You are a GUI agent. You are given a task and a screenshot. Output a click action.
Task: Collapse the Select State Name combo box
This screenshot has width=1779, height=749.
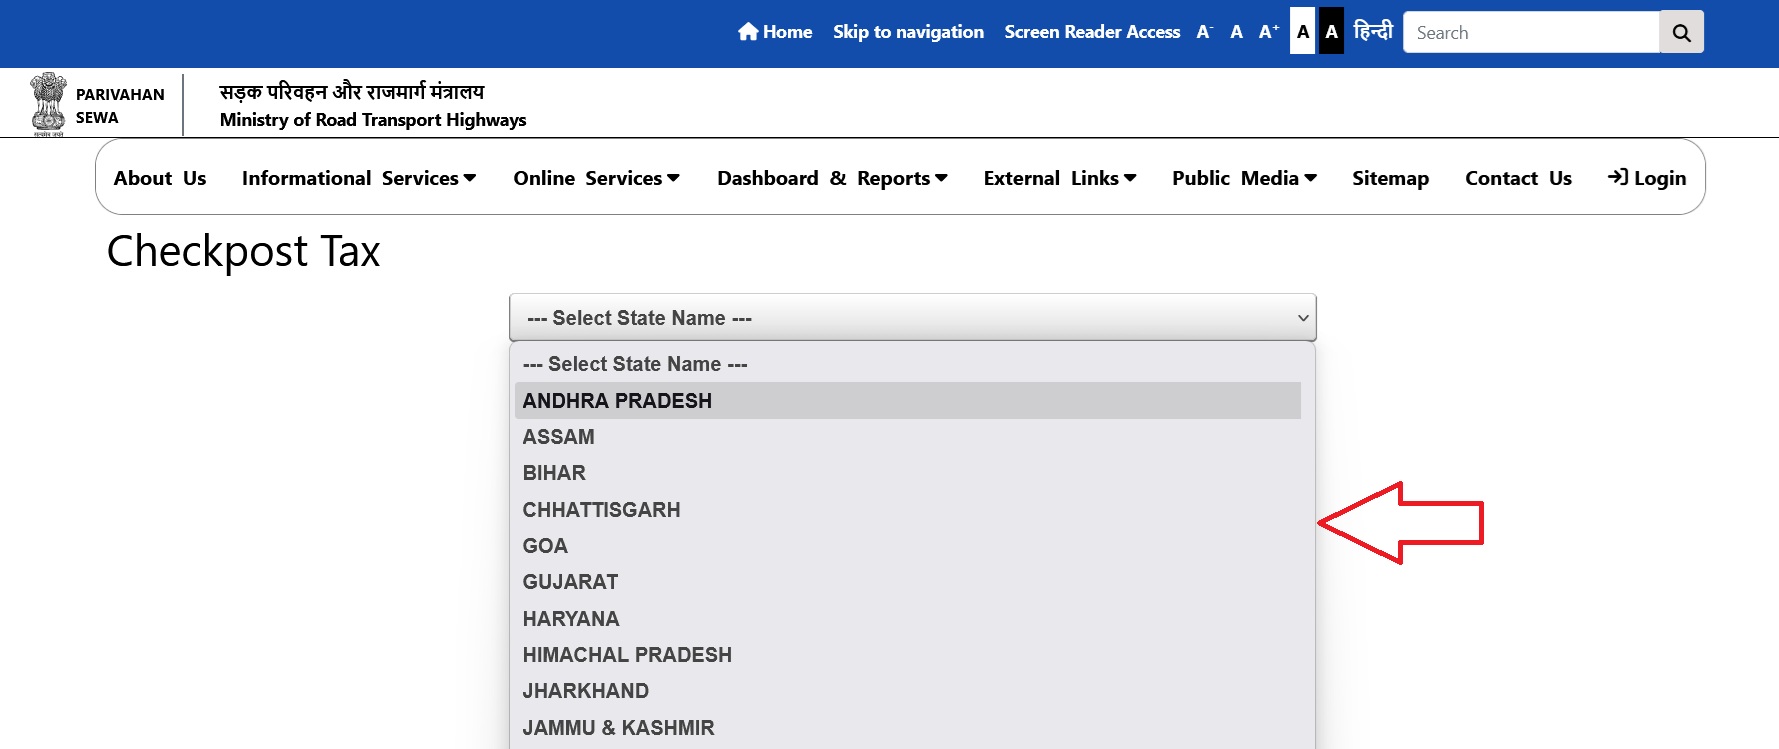[912, 318]
